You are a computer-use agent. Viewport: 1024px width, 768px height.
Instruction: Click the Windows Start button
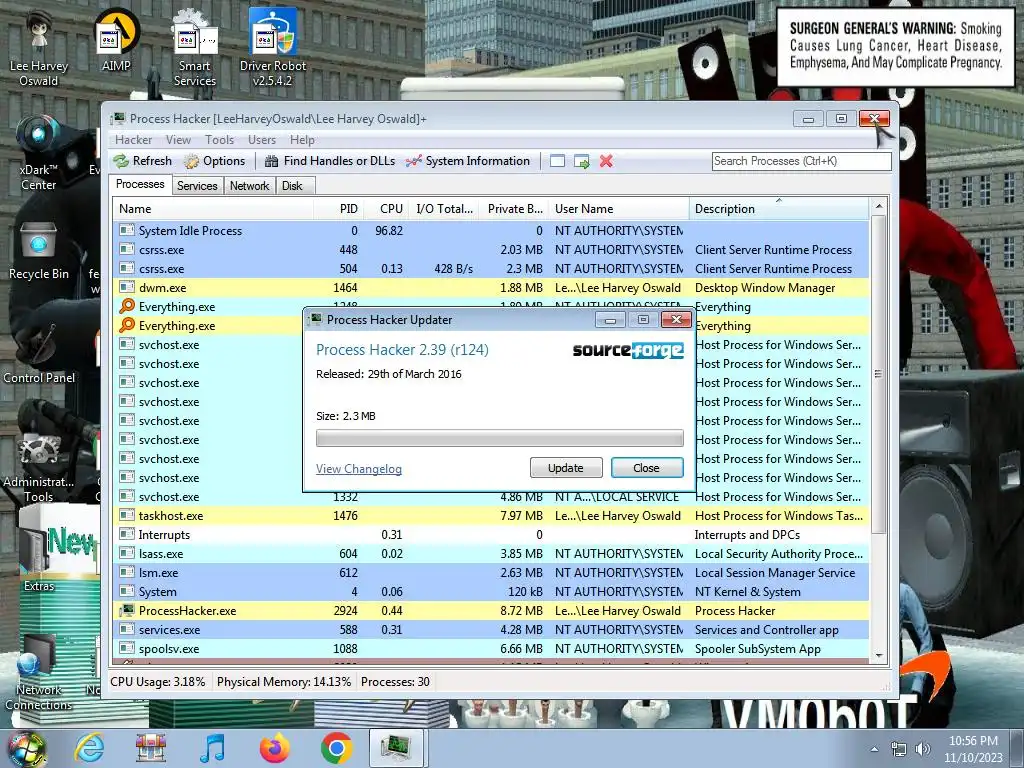pyautogui.click(x=27, y=749)
